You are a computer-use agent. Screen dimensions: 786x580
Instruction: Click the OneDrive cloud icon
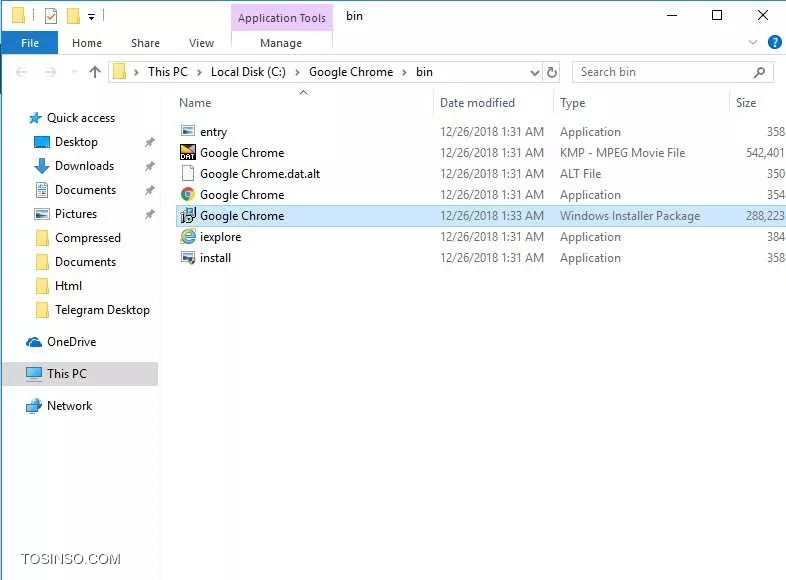pyautogui.click(x=34, y=342)
